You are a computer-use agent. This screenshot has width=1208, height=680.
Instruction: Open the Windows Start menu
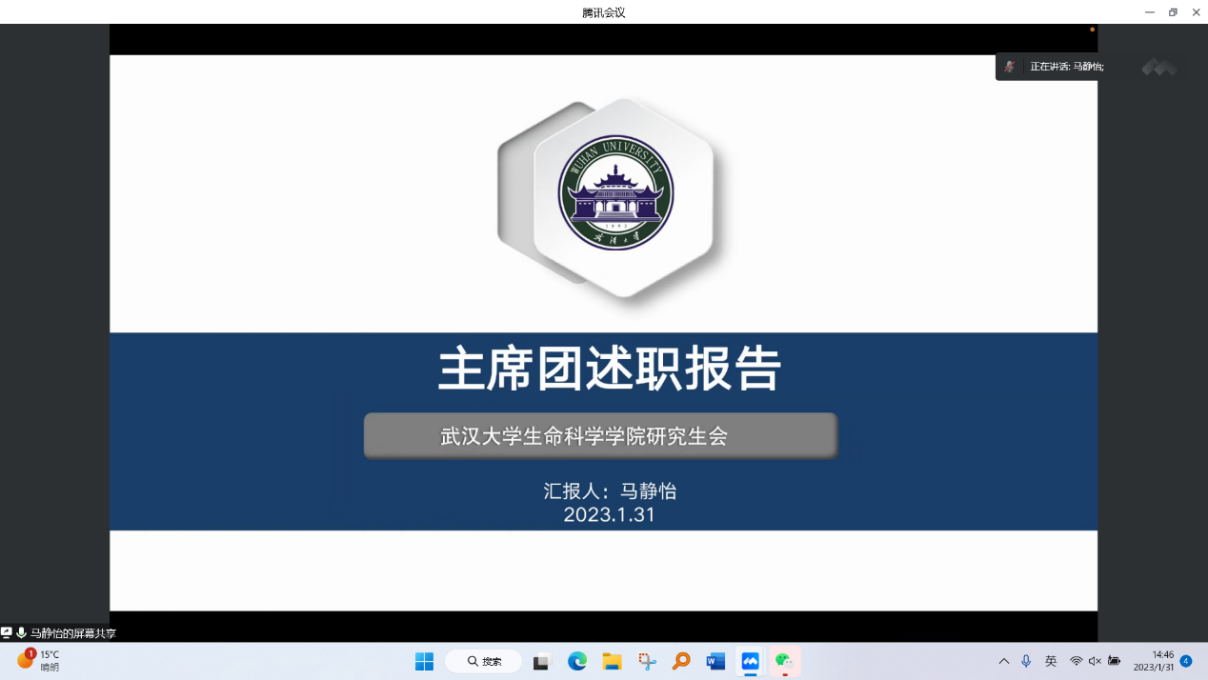424,661
